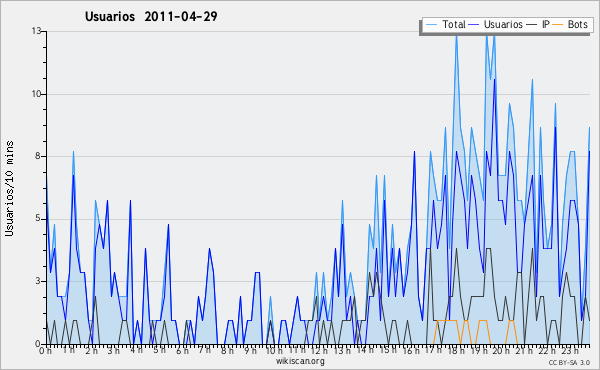Click the y-axis value '5'
Screen dimensions: 600x370
tap(39, 218)
